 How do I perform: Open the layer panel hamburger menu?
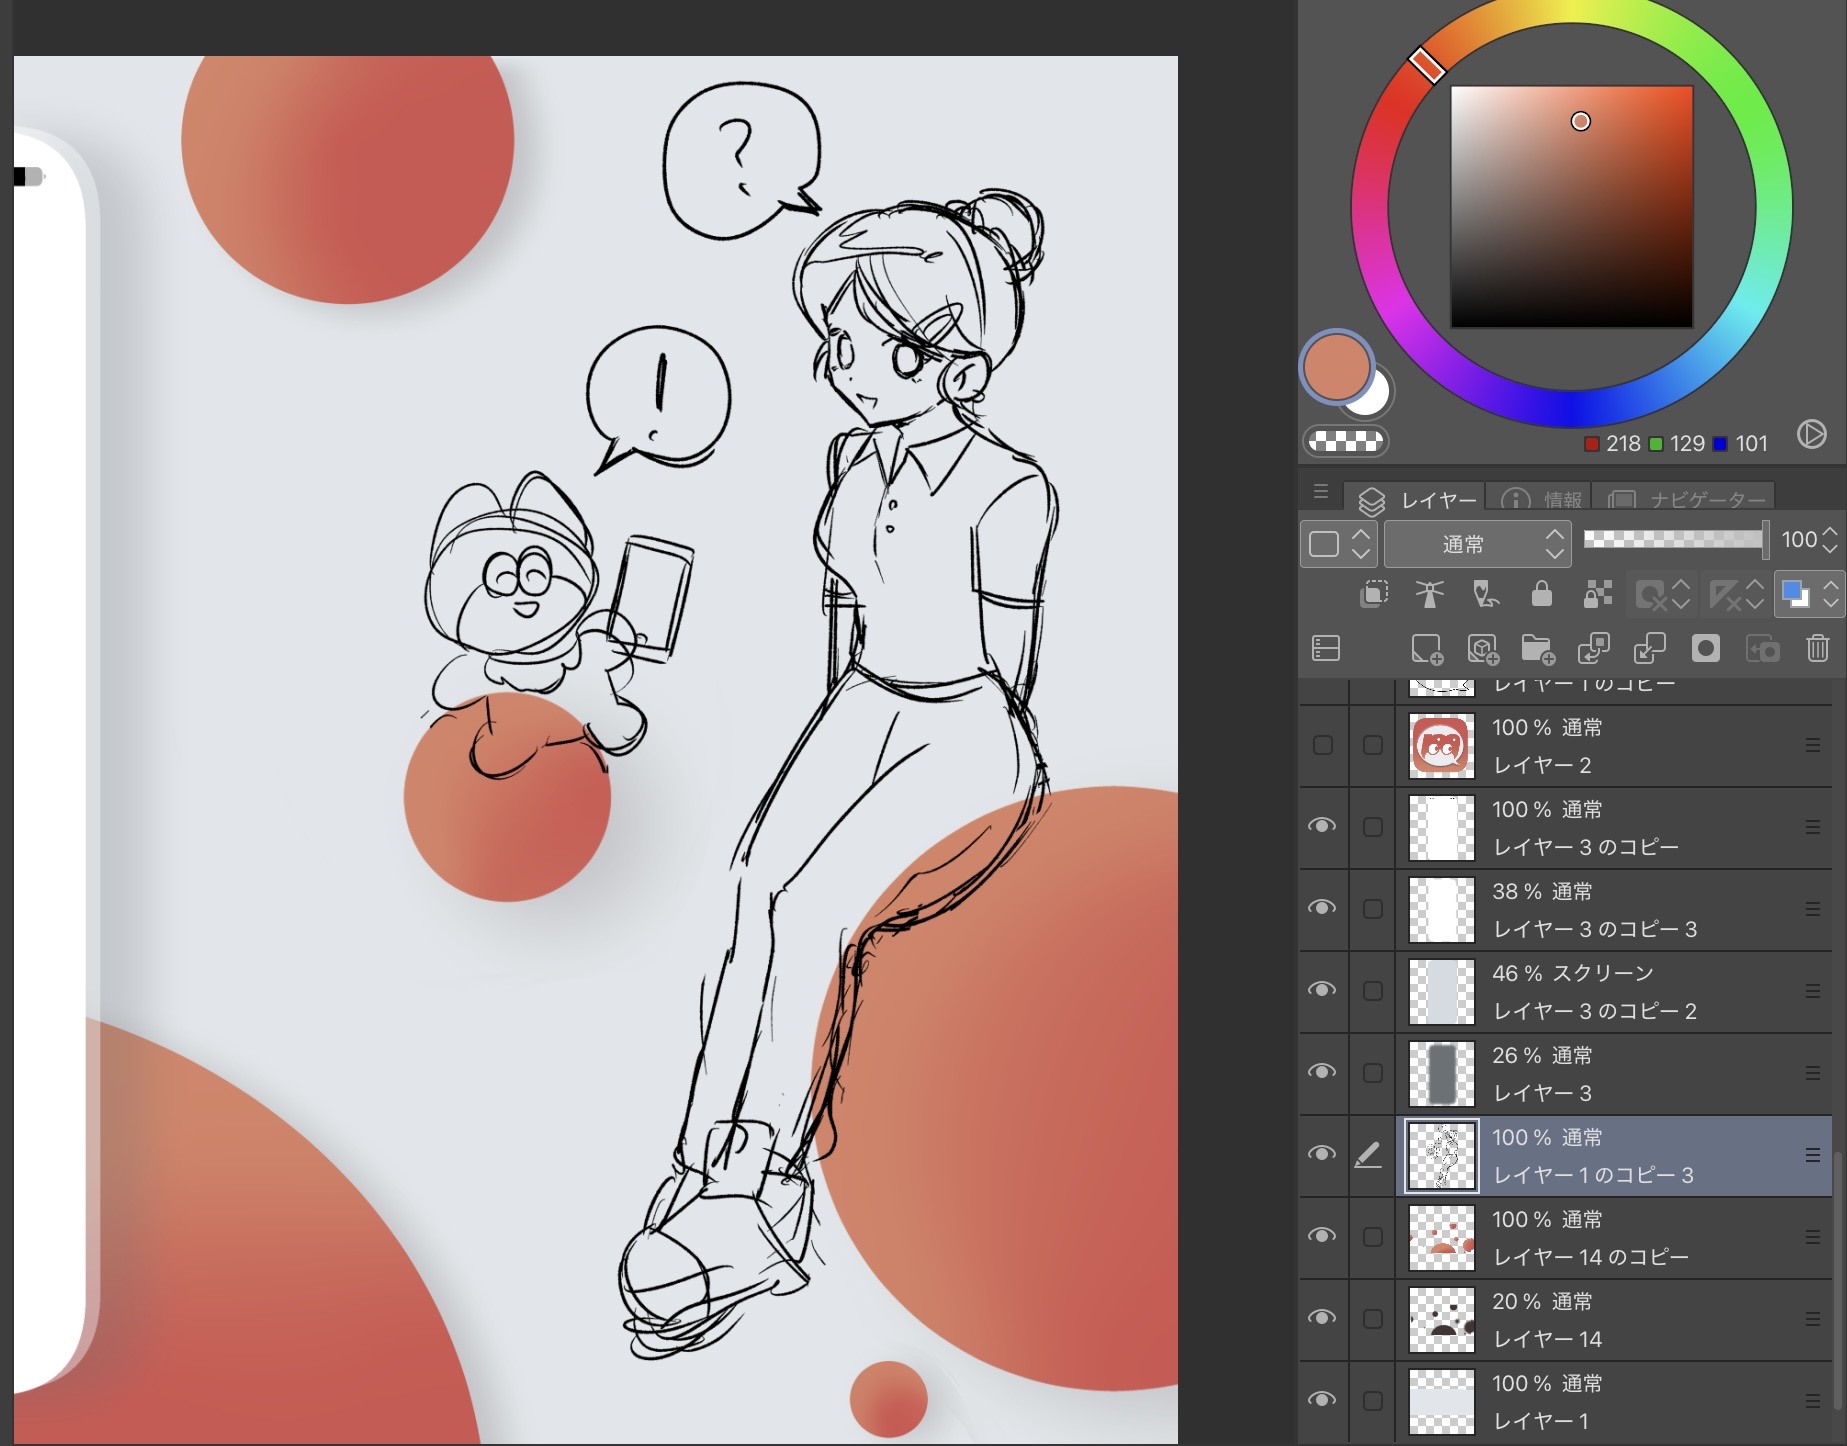pyautogui.click(x=1321, y=491)
